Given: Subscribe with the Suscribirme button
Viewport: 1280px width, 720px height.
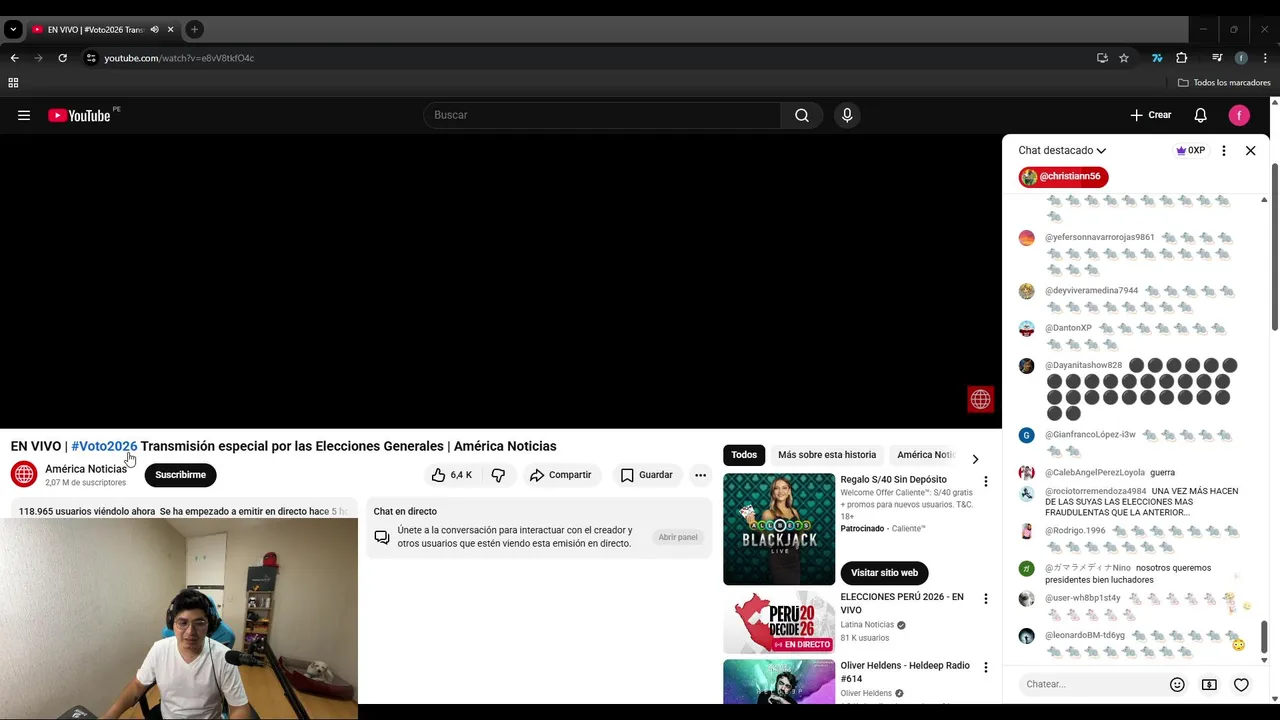Looking at the screenshot, I should pyautogui.click(x=180, y=475).
